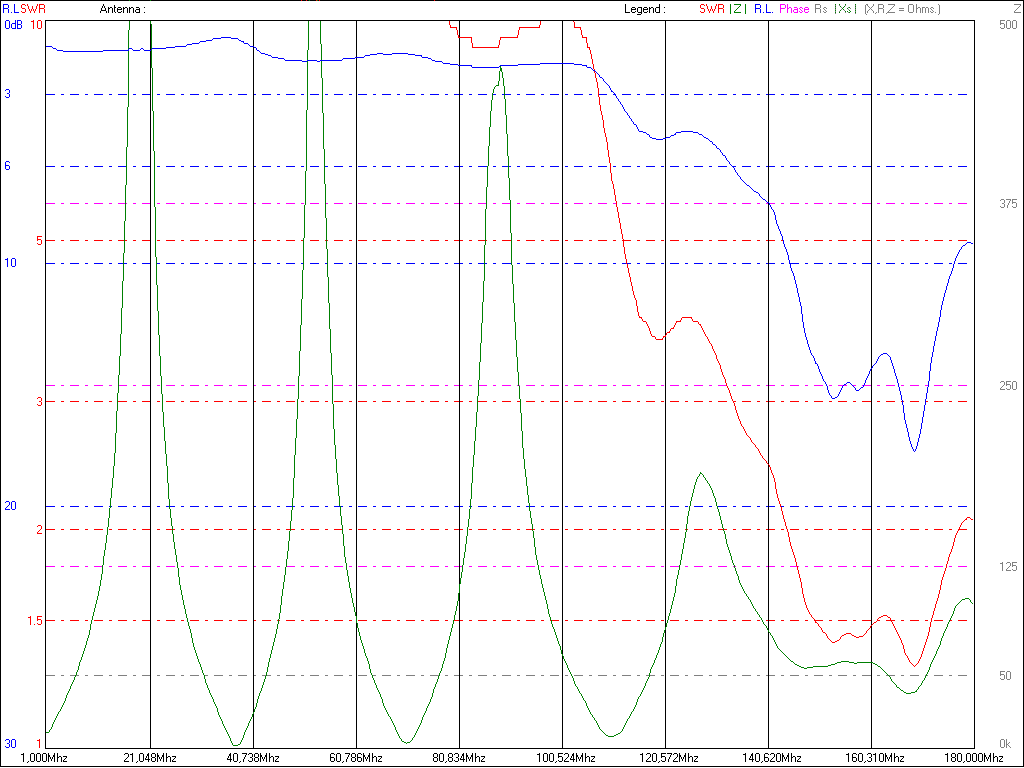Click the blue 20 return loss tick
Viewport: 1024px width, 768px height.
click(x=10, y=506)
